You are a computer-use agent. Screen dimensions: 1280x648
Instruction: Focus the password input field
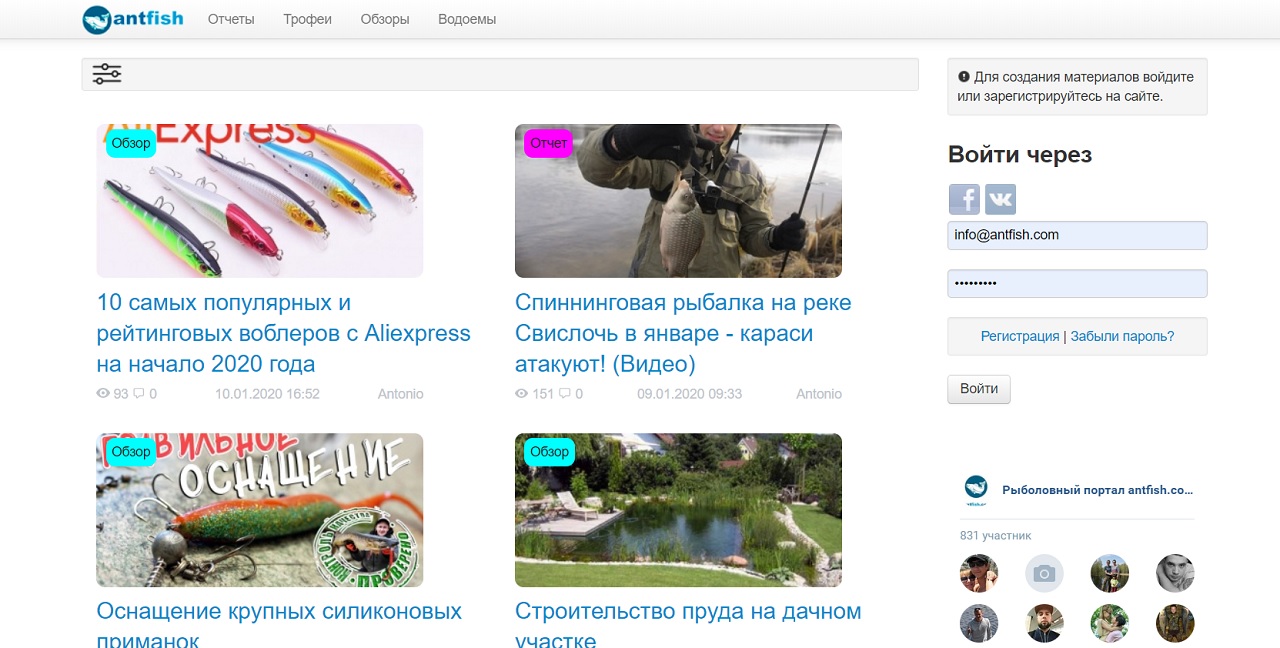click(1077, 284)
